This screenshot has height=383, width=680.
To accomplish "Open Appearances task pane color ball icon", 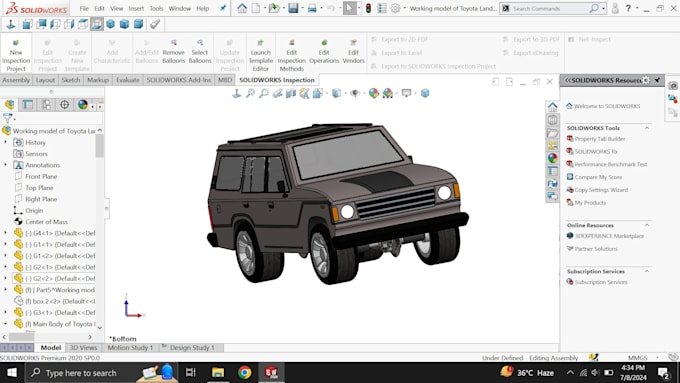I will click(552, 158).
